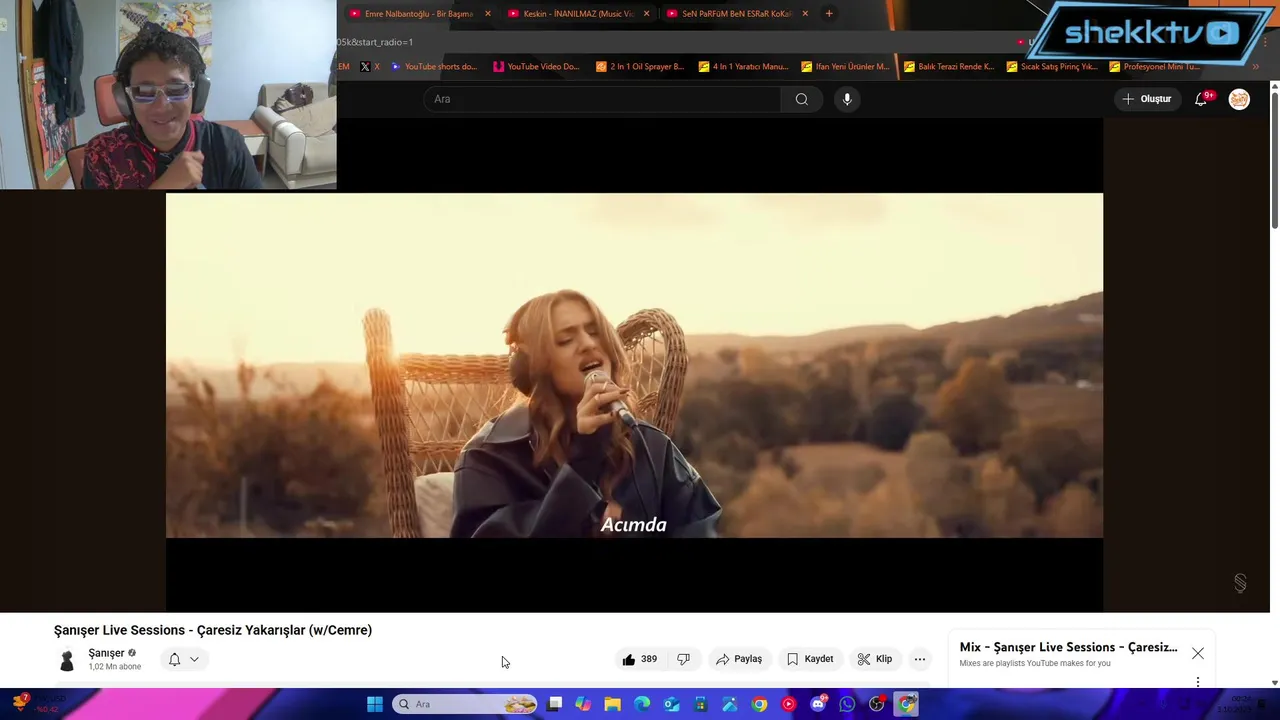Open Copilot from taskbar

click(x=583, y=704)
